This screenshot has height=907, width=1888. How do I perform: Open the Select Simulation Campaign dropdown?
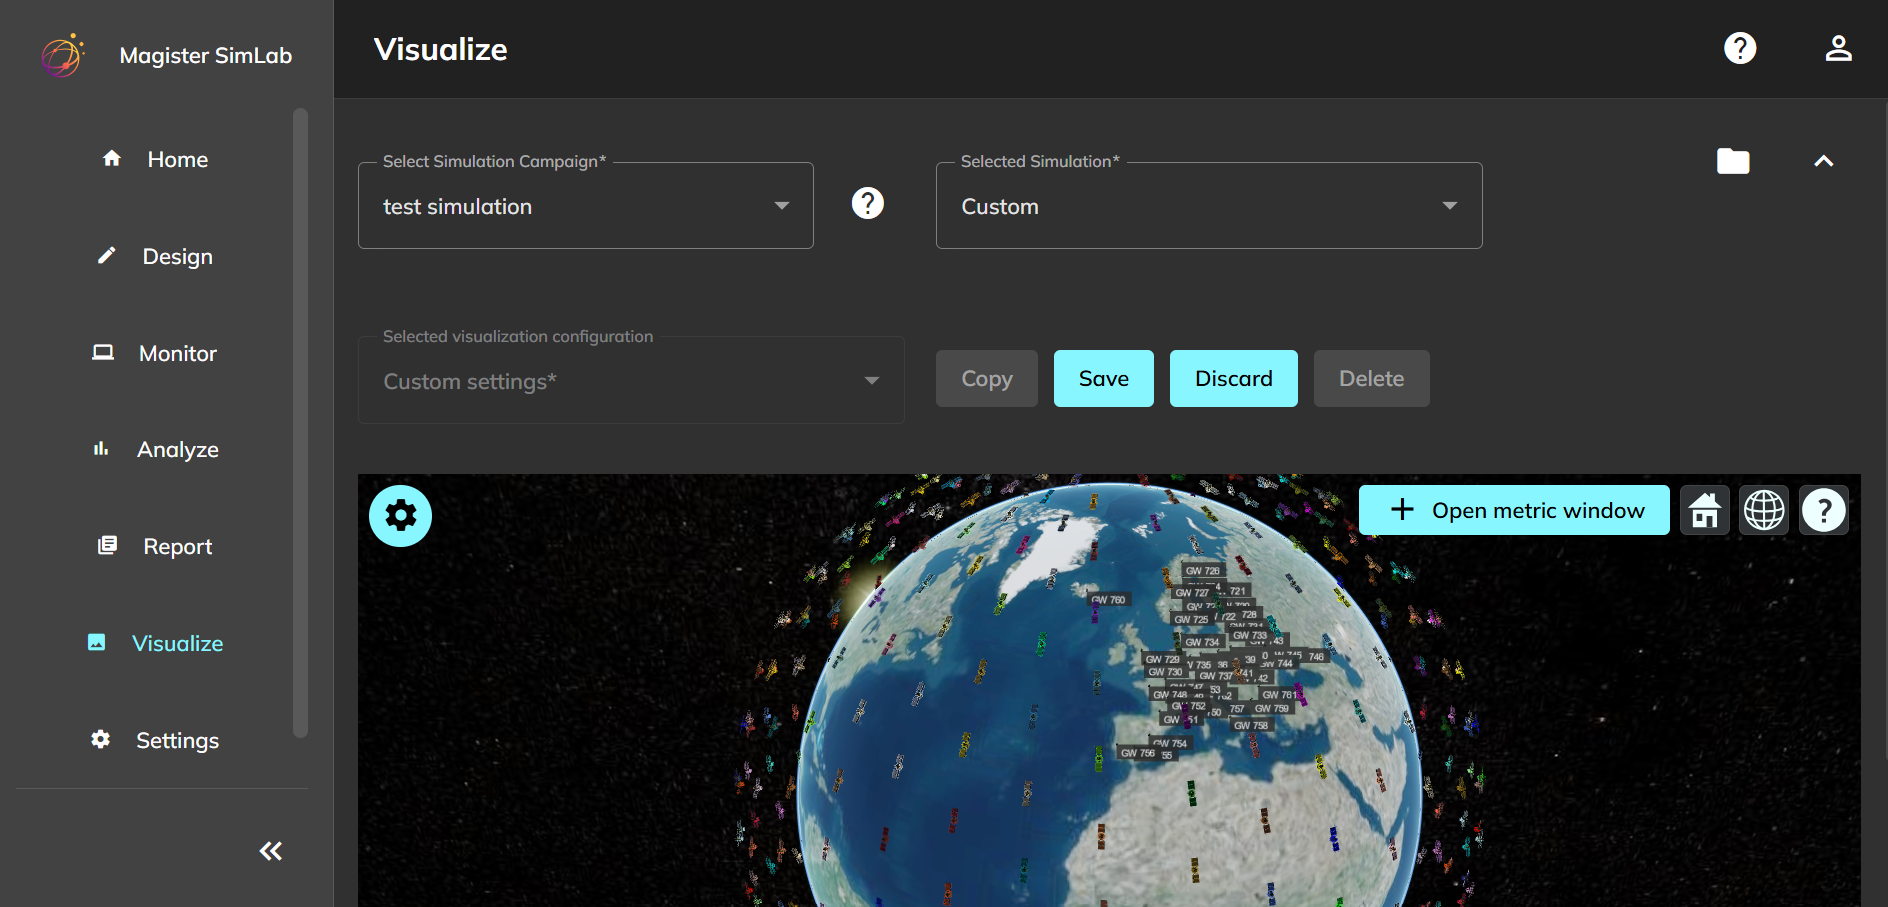click(x=586, y=206)
